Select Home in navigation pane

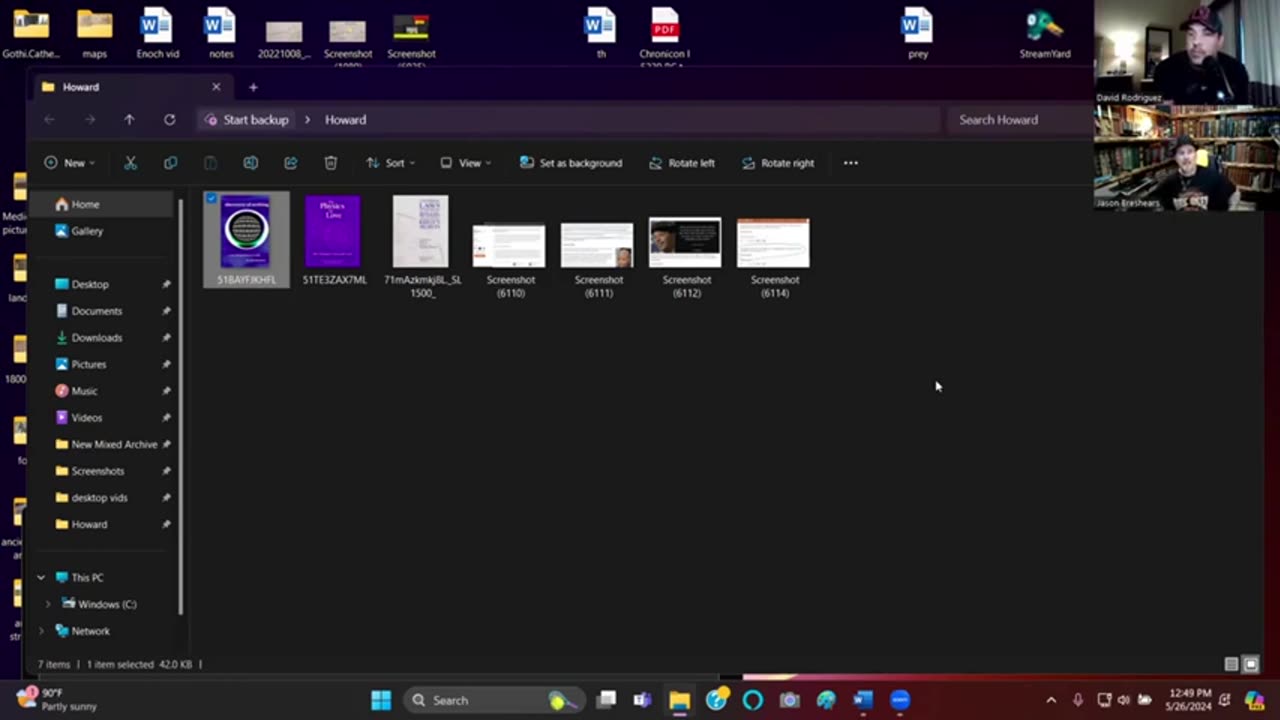(102, 204)
